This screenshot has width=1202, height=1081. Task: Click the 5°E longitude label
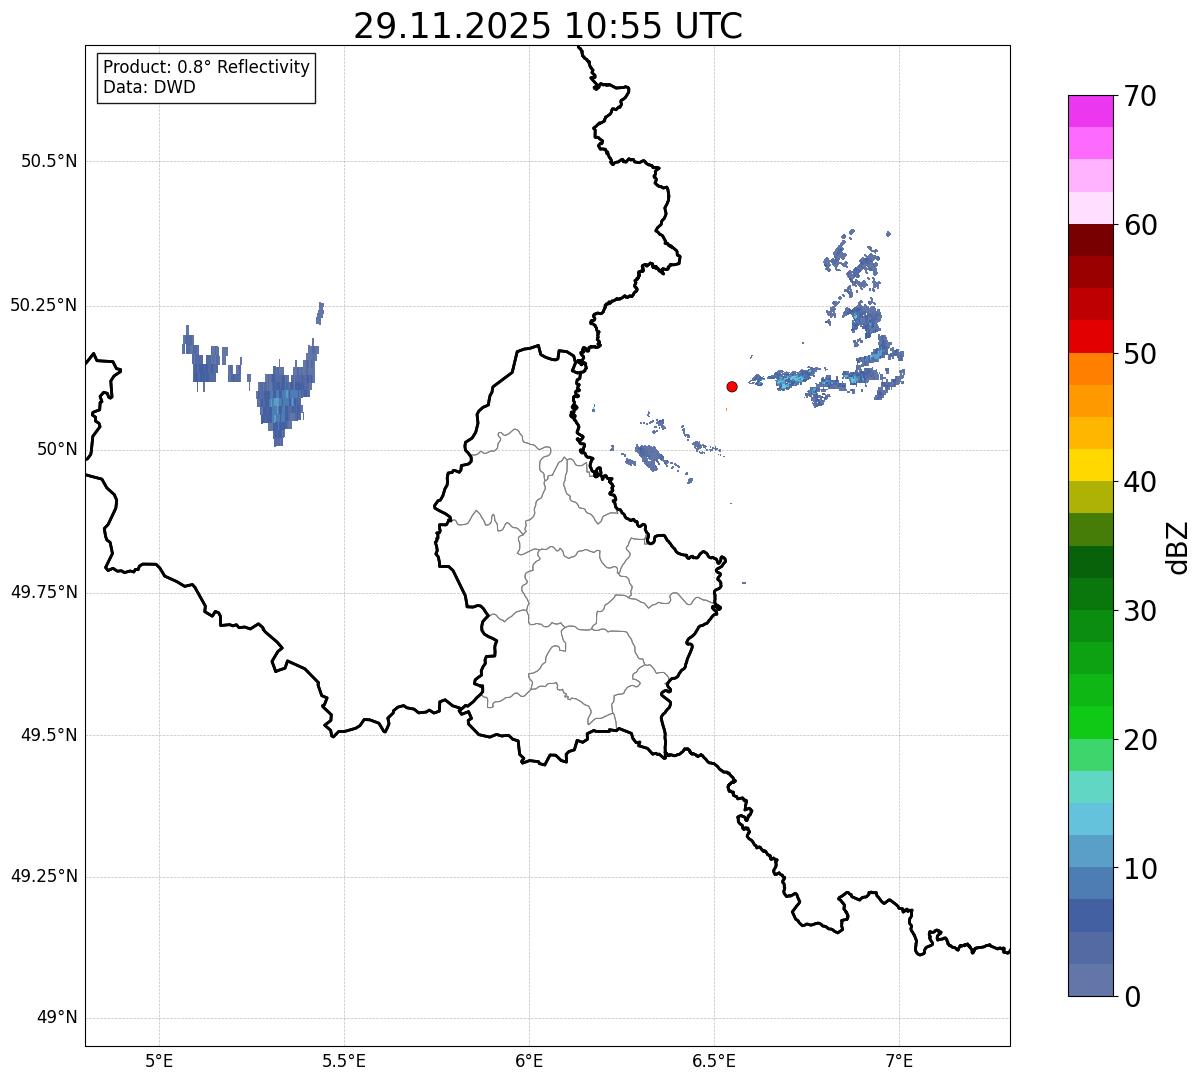[159, 1061]
